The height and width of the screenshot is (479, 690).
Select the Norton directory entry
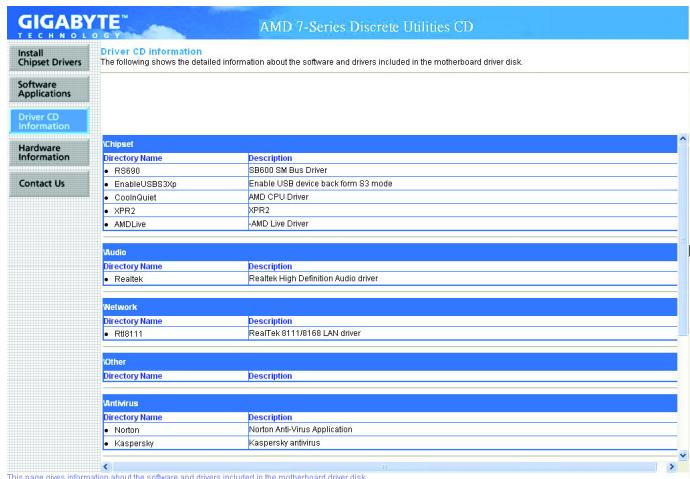pos(127,430)
